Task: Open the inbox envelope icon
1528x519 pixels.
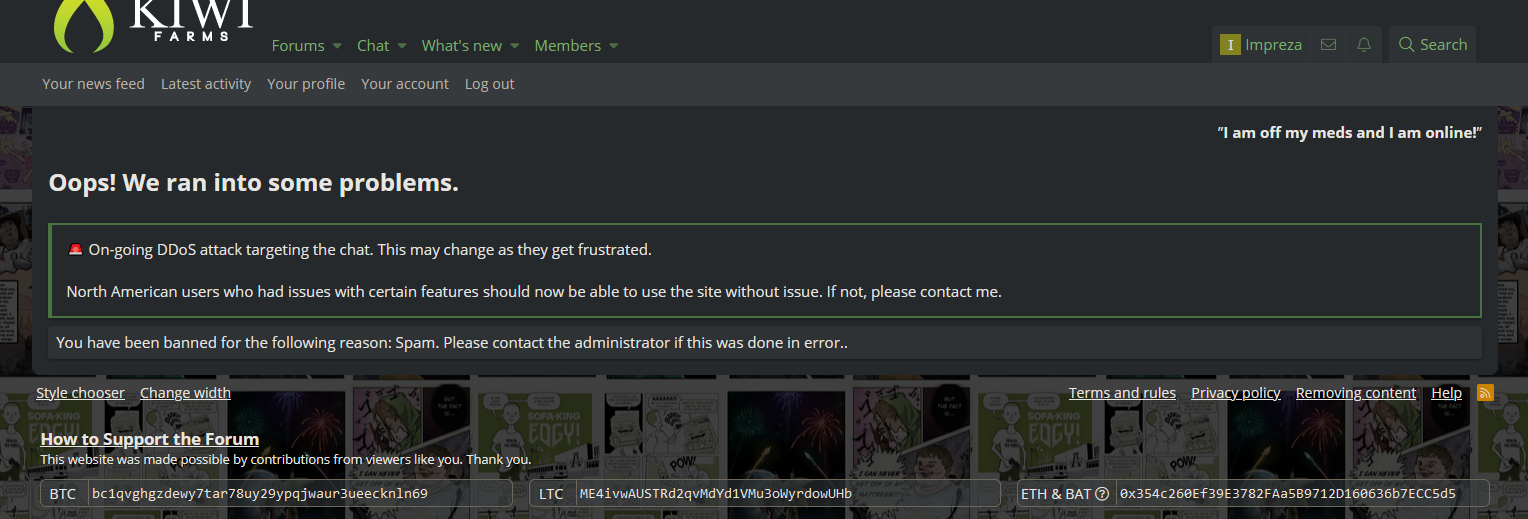Action: click(1328, 45)
